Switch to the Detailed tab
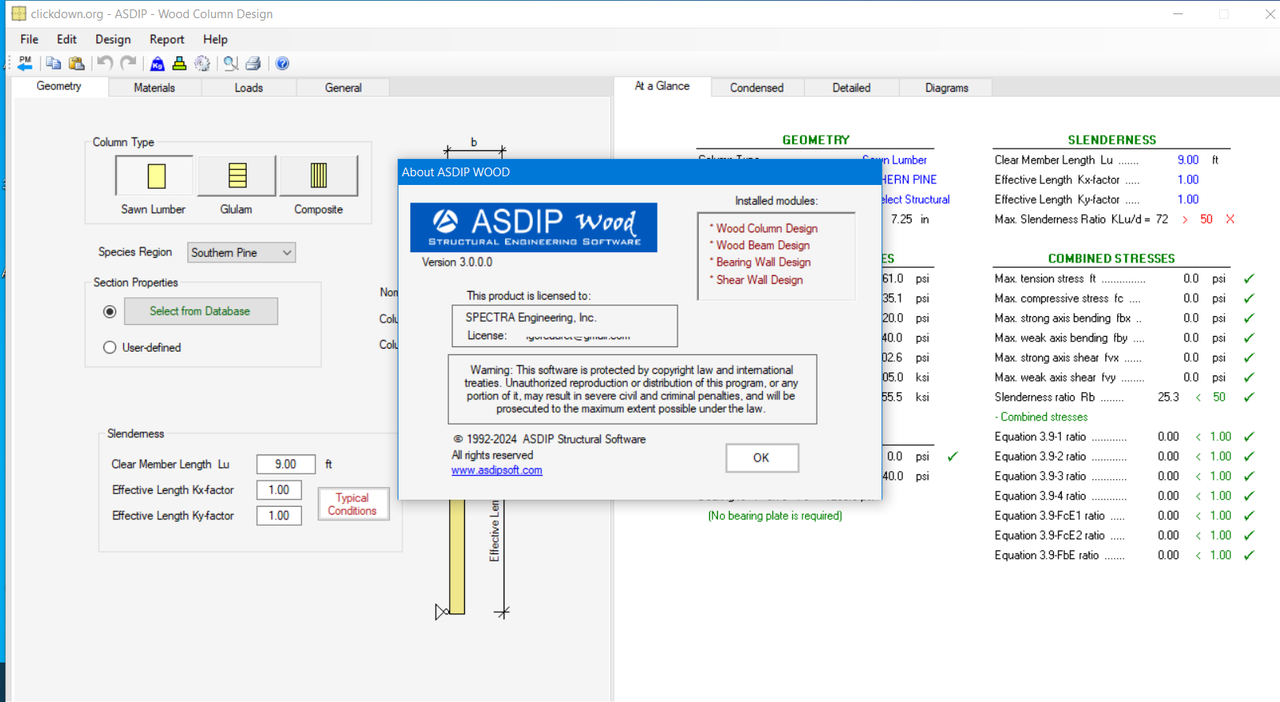The image size is (1280, 702). [851, 88]
